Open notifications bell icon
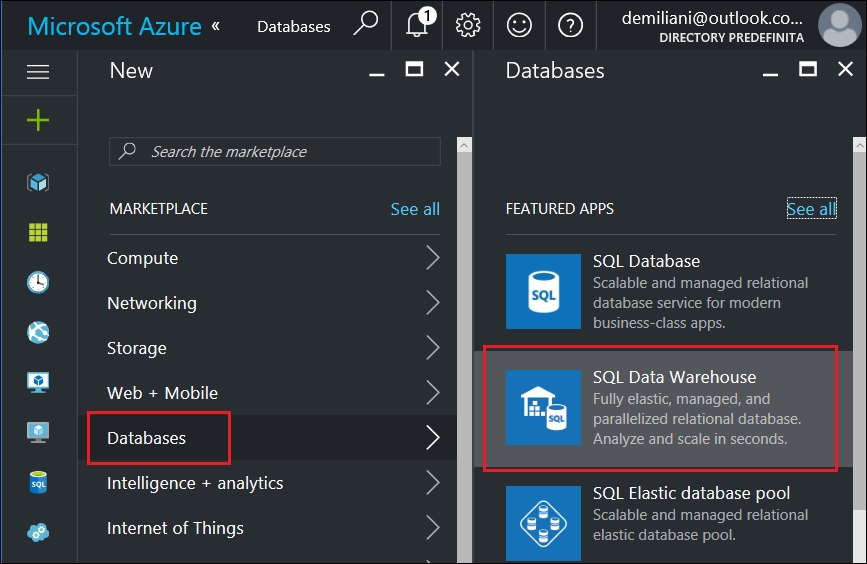The image size is (867, 564). (x=418, y=24)
